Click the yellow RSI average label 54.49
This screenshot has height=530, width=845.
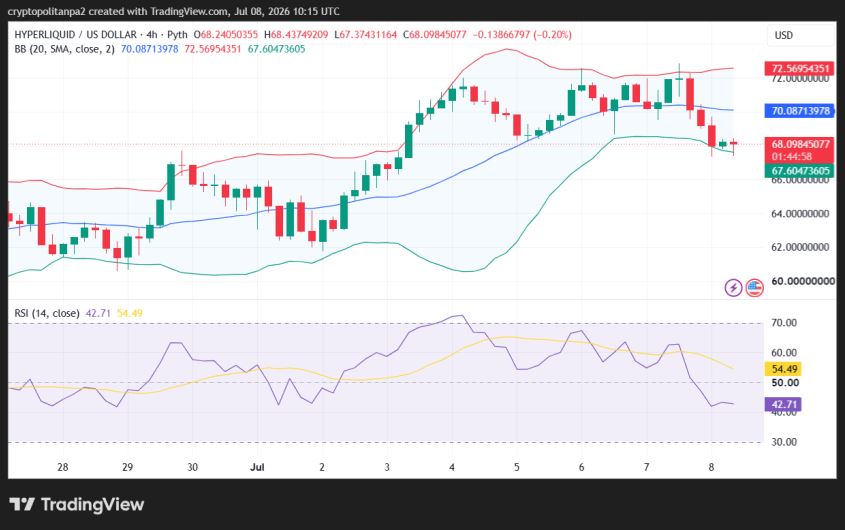[784, 369]
